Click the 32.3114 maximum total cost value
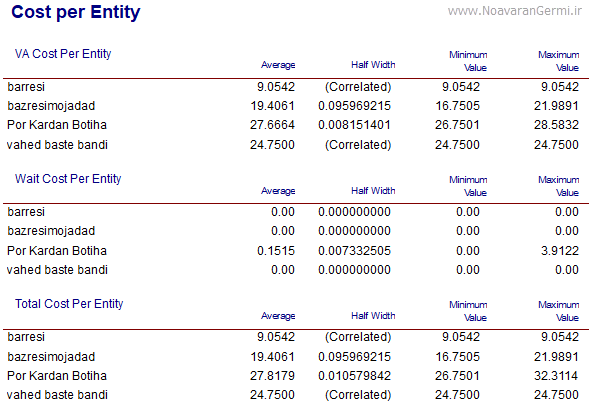The width and height of the screenshot is (589, 408). pyautogui.click(x=556, y=376)
